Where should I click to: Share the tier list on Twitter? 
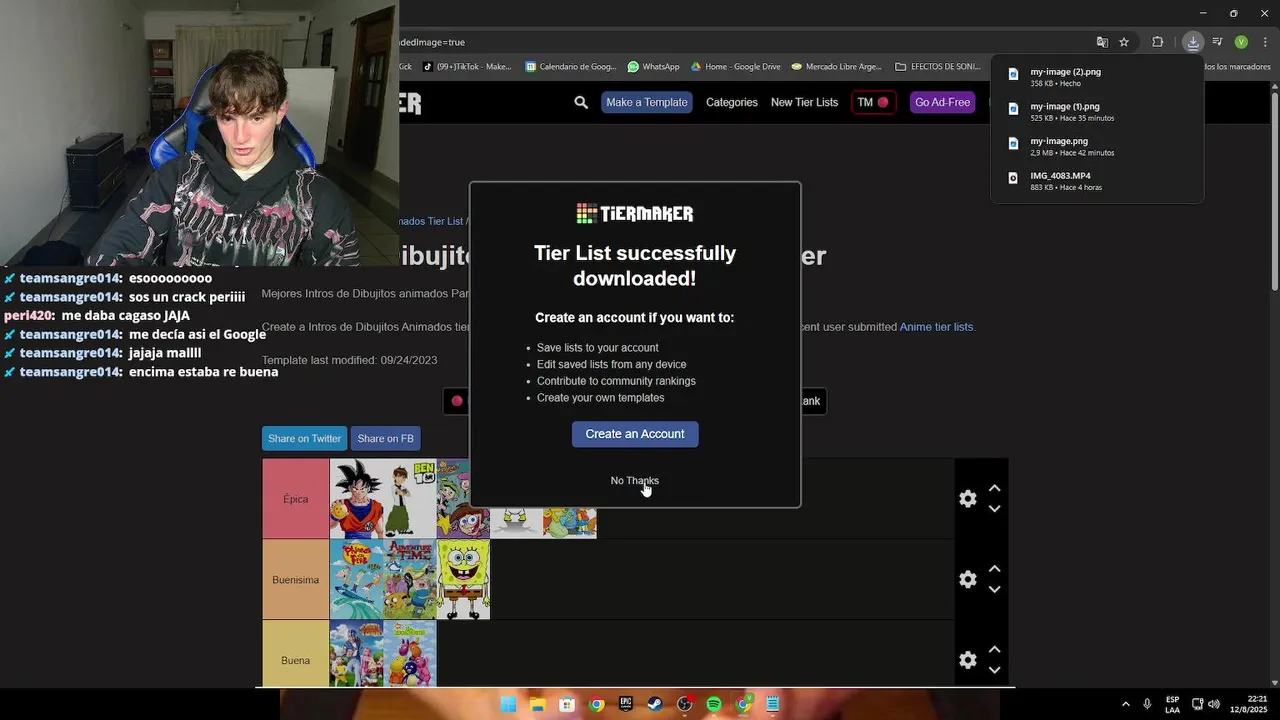304,438
